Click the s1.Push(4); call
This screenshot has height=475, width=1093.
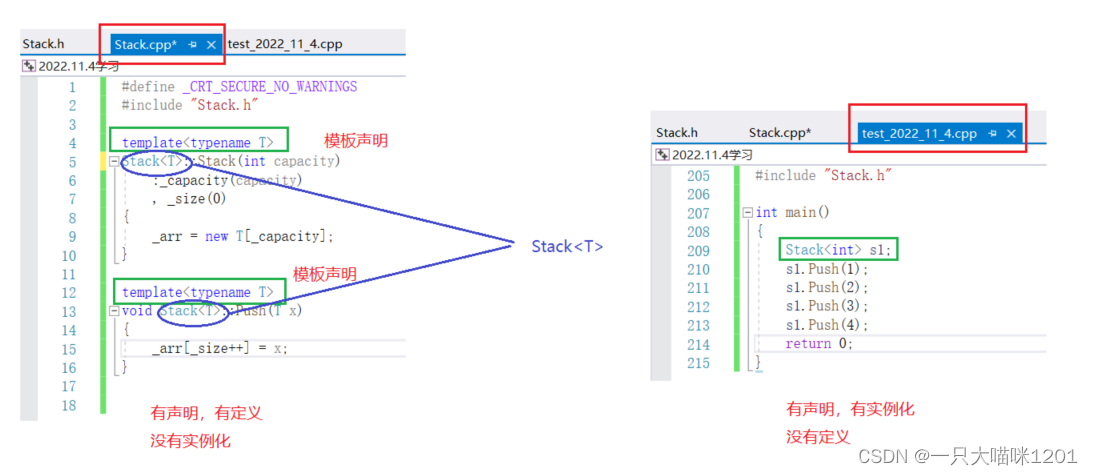[827, 325]
